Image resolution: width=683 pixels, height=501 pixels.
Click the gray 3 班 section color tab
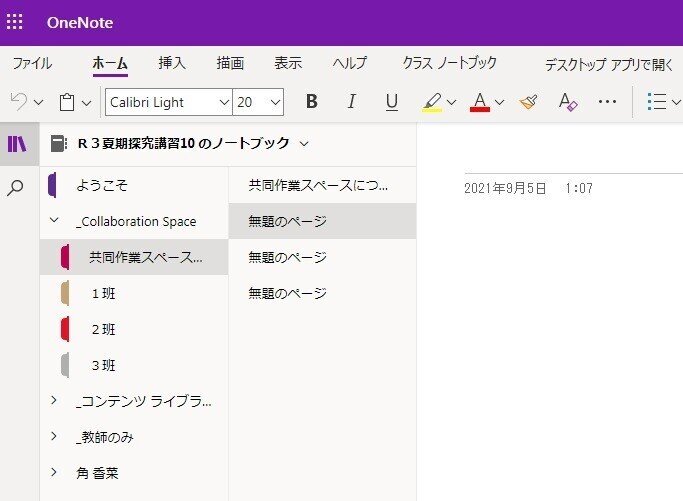pos(65,365)
